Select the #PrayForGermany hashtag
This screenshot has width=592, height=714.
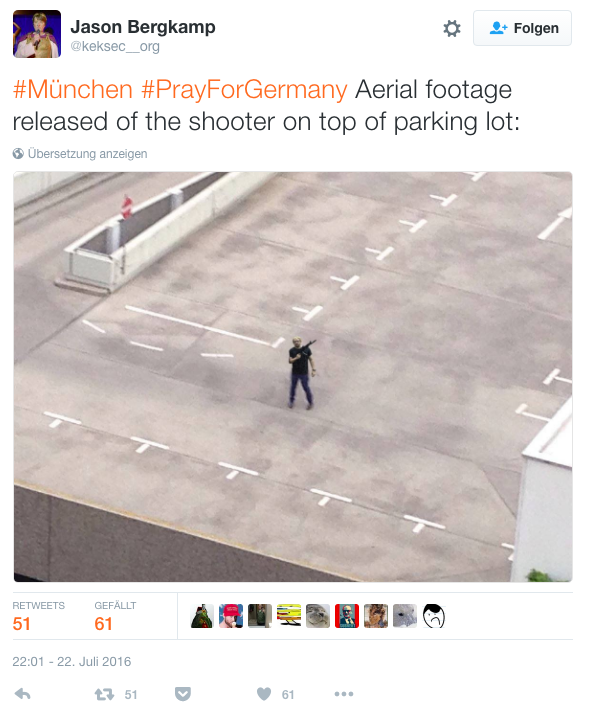pos(244,90)
